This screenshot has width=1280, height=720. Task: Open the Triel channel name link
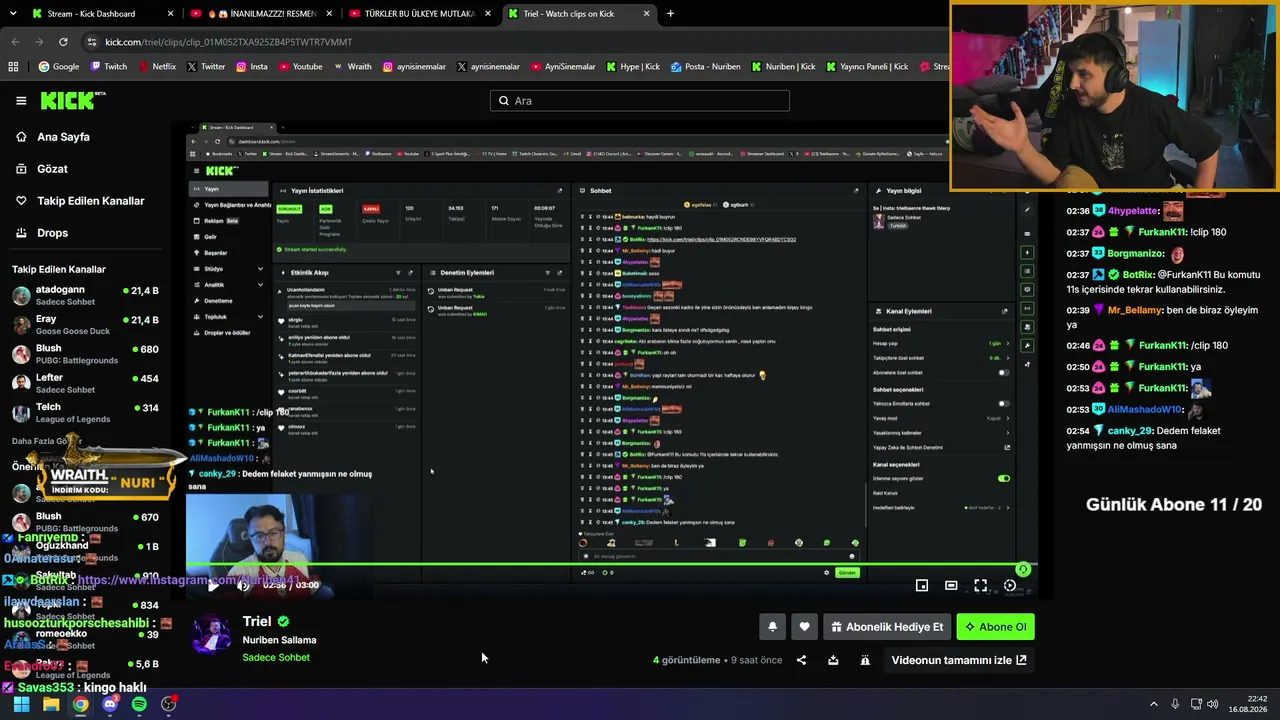257,621
